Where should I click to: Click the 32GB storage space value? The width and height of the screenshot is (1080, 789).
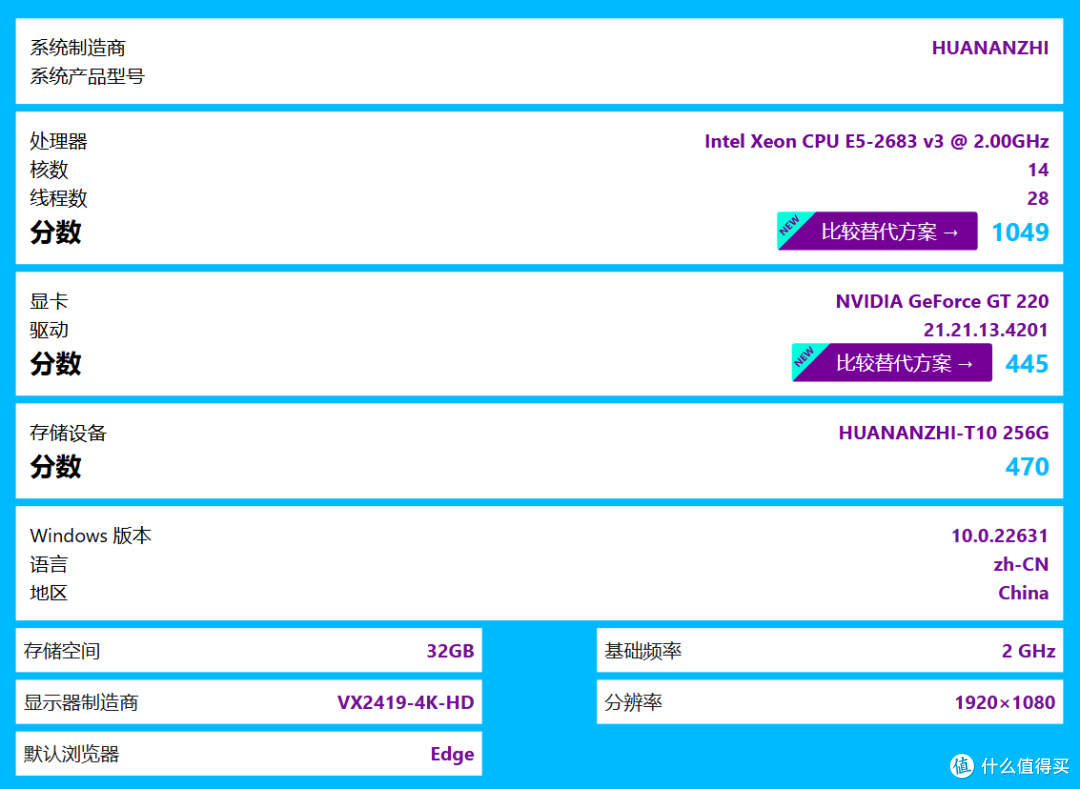[x=450, y=651]
